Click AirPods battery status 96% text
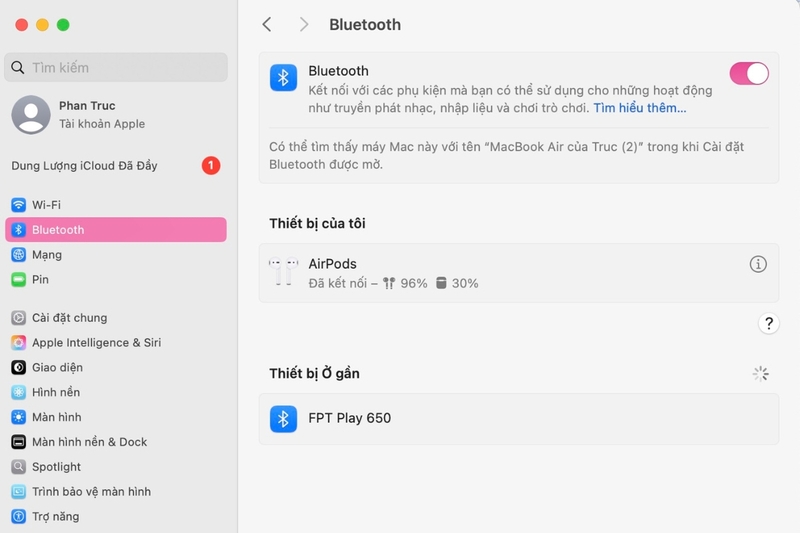The width and height of the screenshot is (800, 533). click(393, 284)
